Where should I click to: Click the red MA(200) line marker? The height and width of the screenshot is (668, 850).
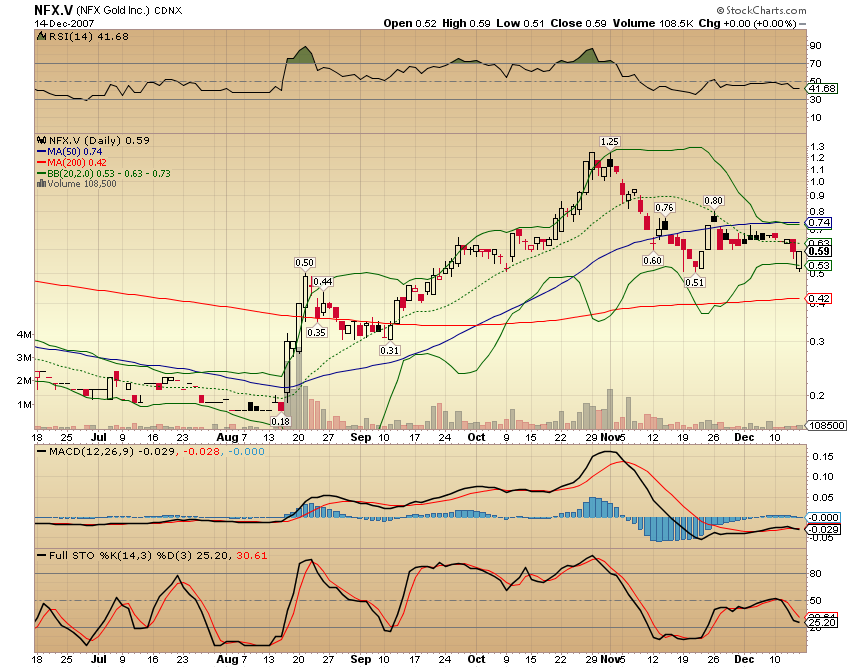click(x=41, y=162)
